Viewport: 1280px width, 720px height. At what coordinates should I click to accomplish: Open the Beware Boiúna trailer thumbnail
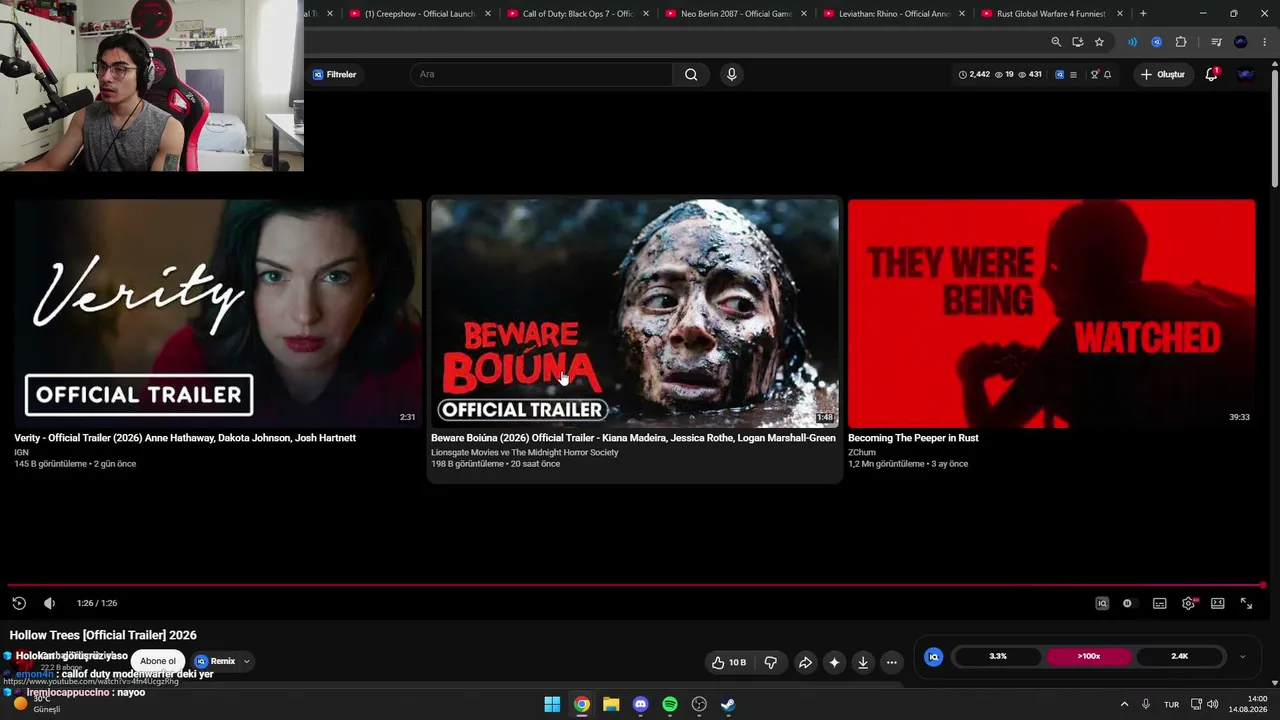click(x=635, y=313)
